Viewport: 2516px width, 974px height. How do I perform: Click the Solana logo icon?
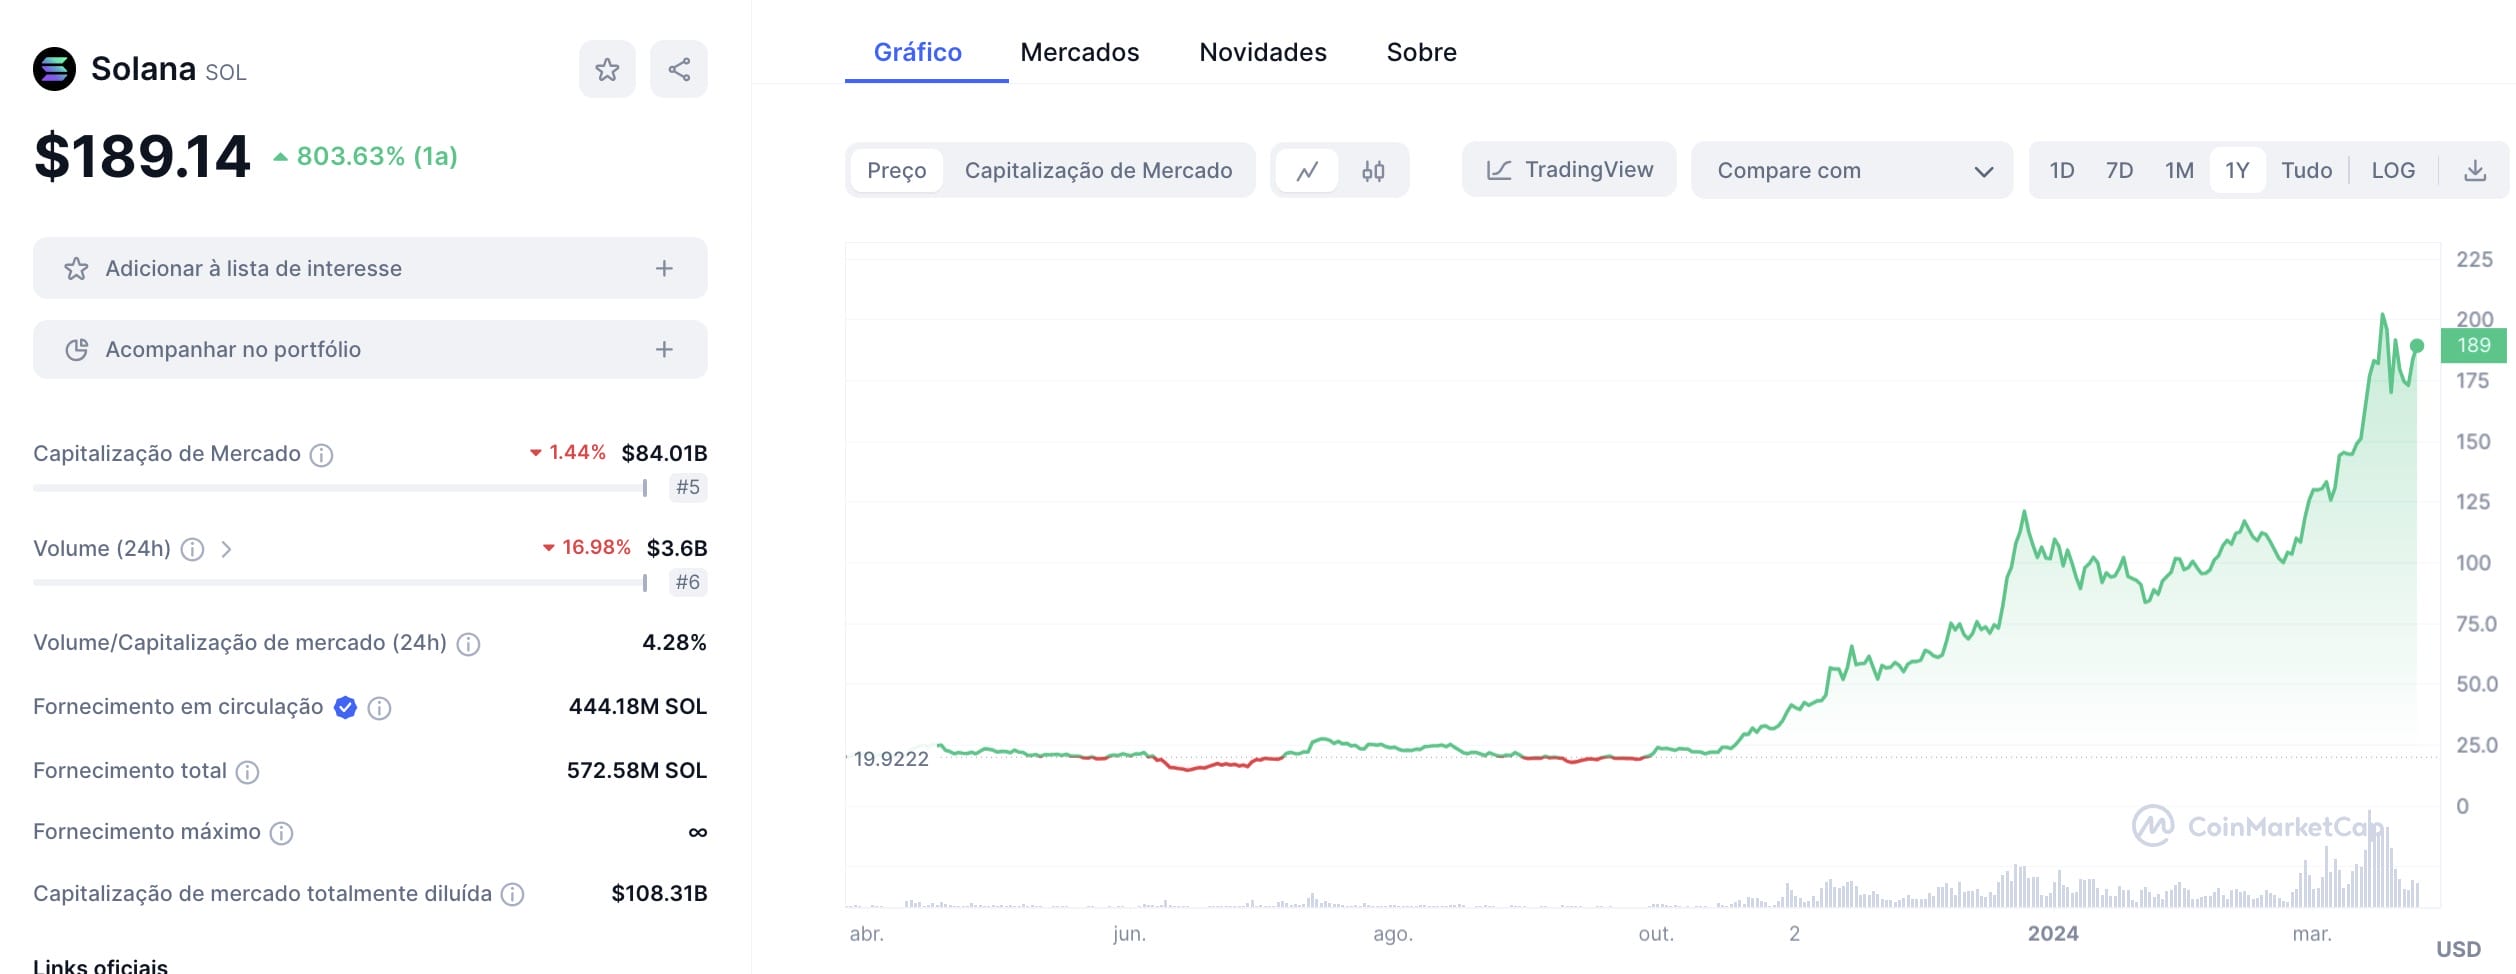[54, 69]
